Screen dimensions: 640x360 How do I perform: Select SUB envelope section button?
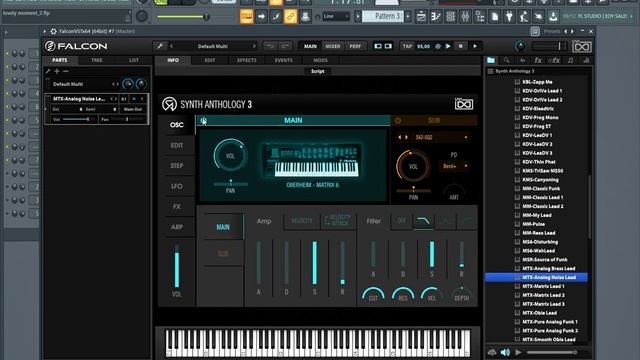[223, 253]
